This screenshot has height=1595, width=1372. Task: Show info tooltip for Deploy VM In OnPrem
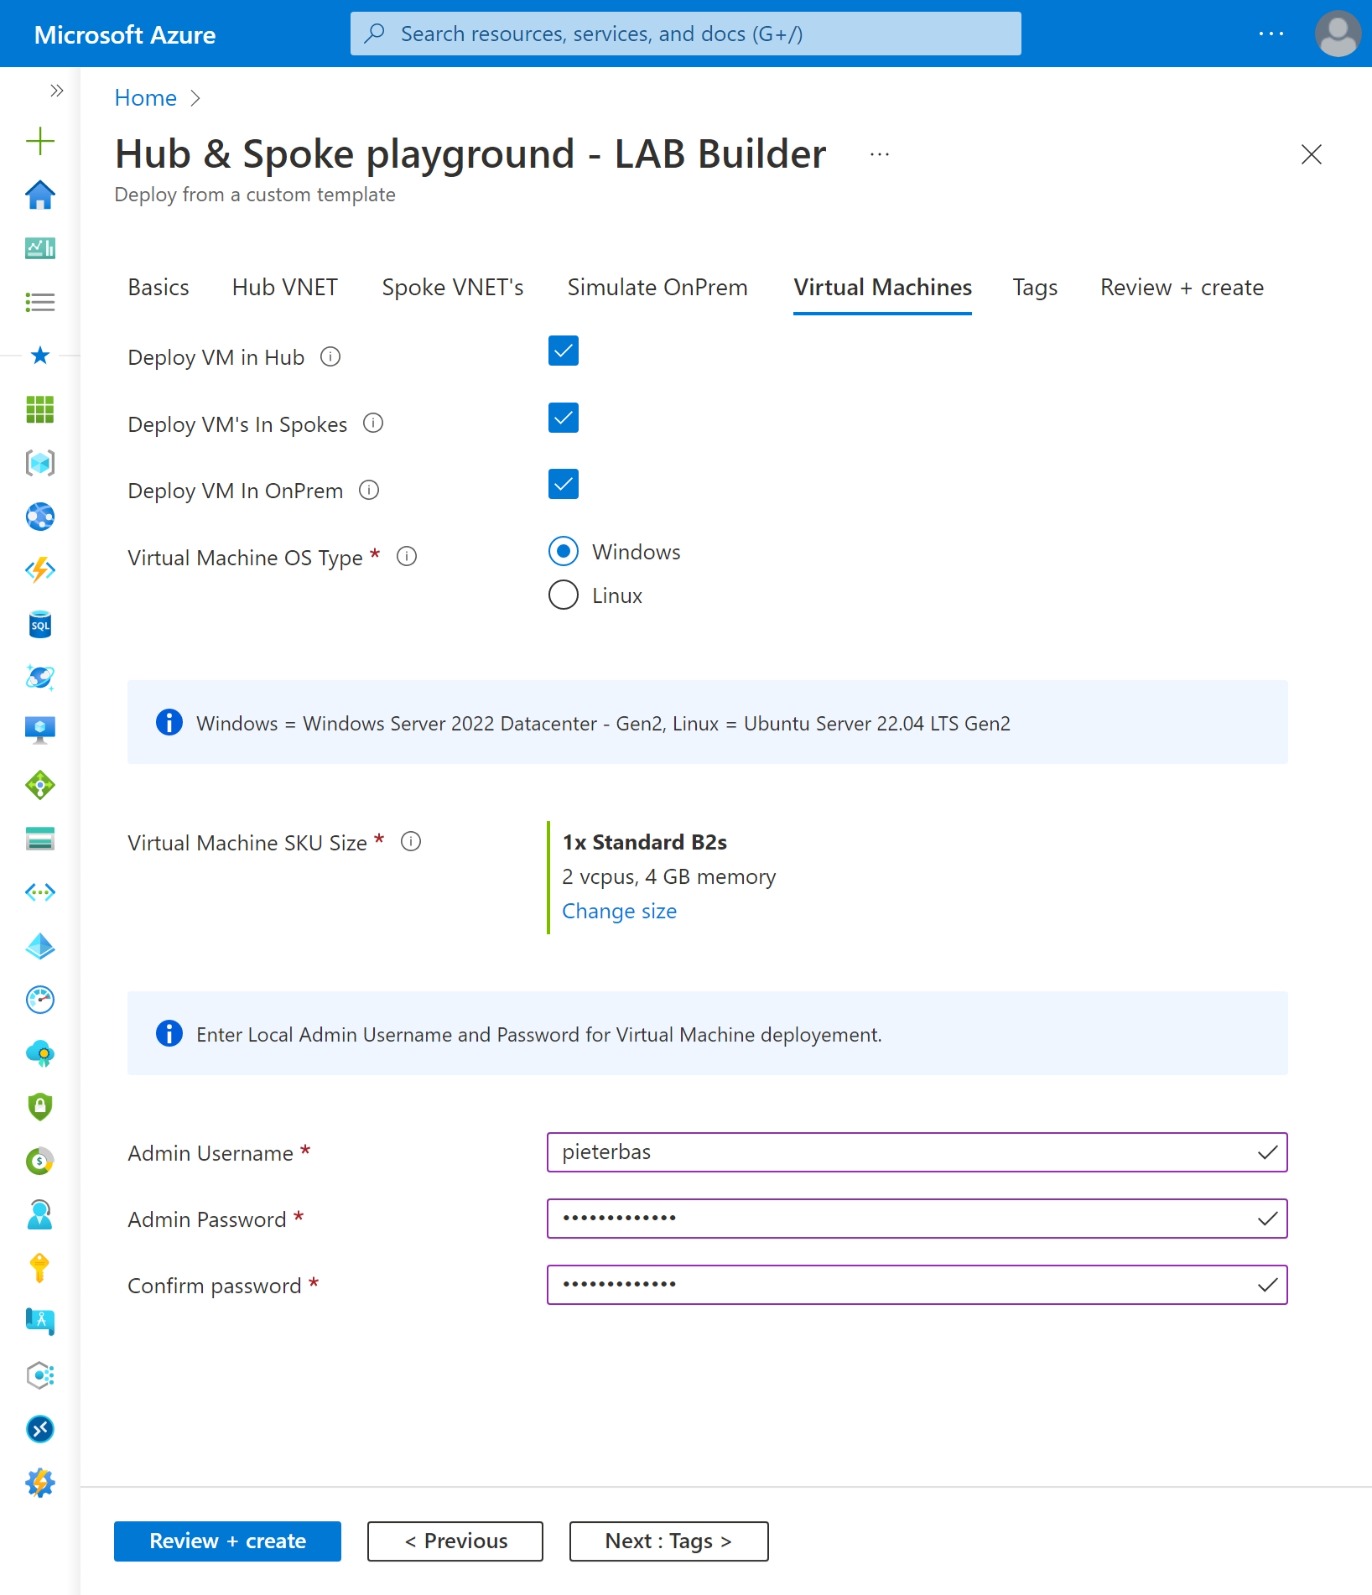[x=369, y=490]
